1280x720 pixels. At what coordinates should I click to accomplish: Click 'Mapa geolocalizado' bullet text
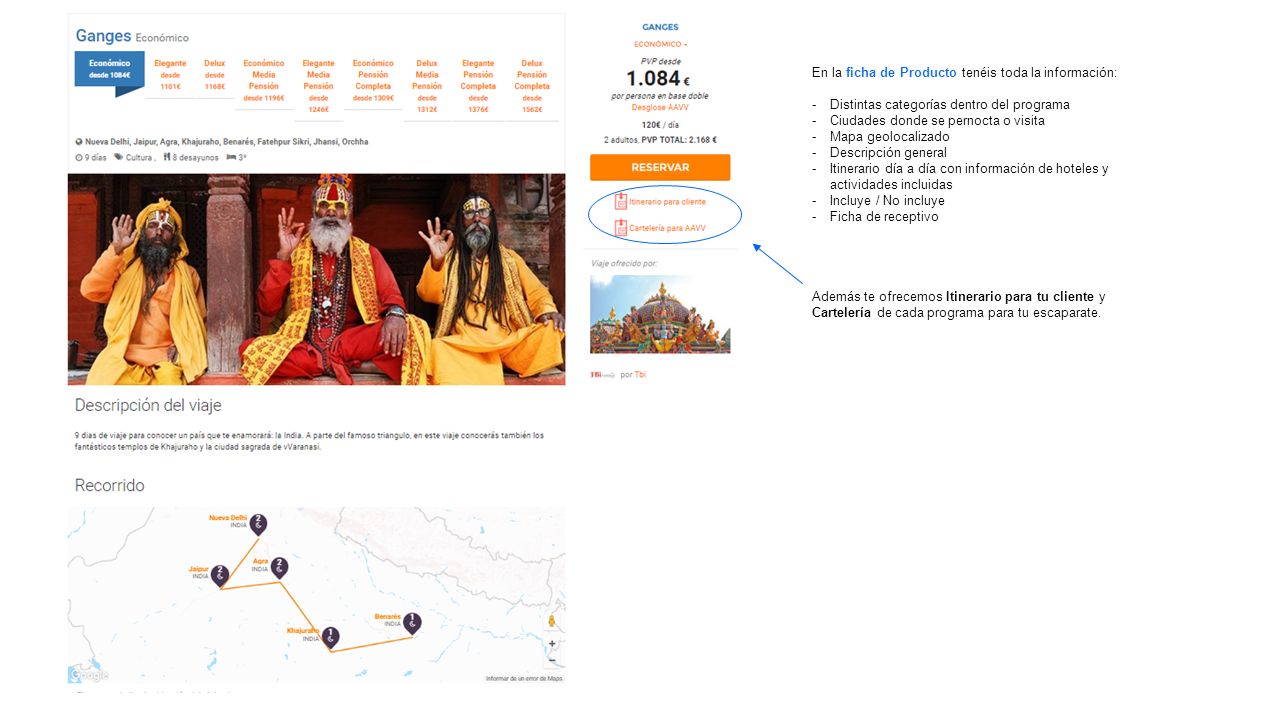(889, 137)
